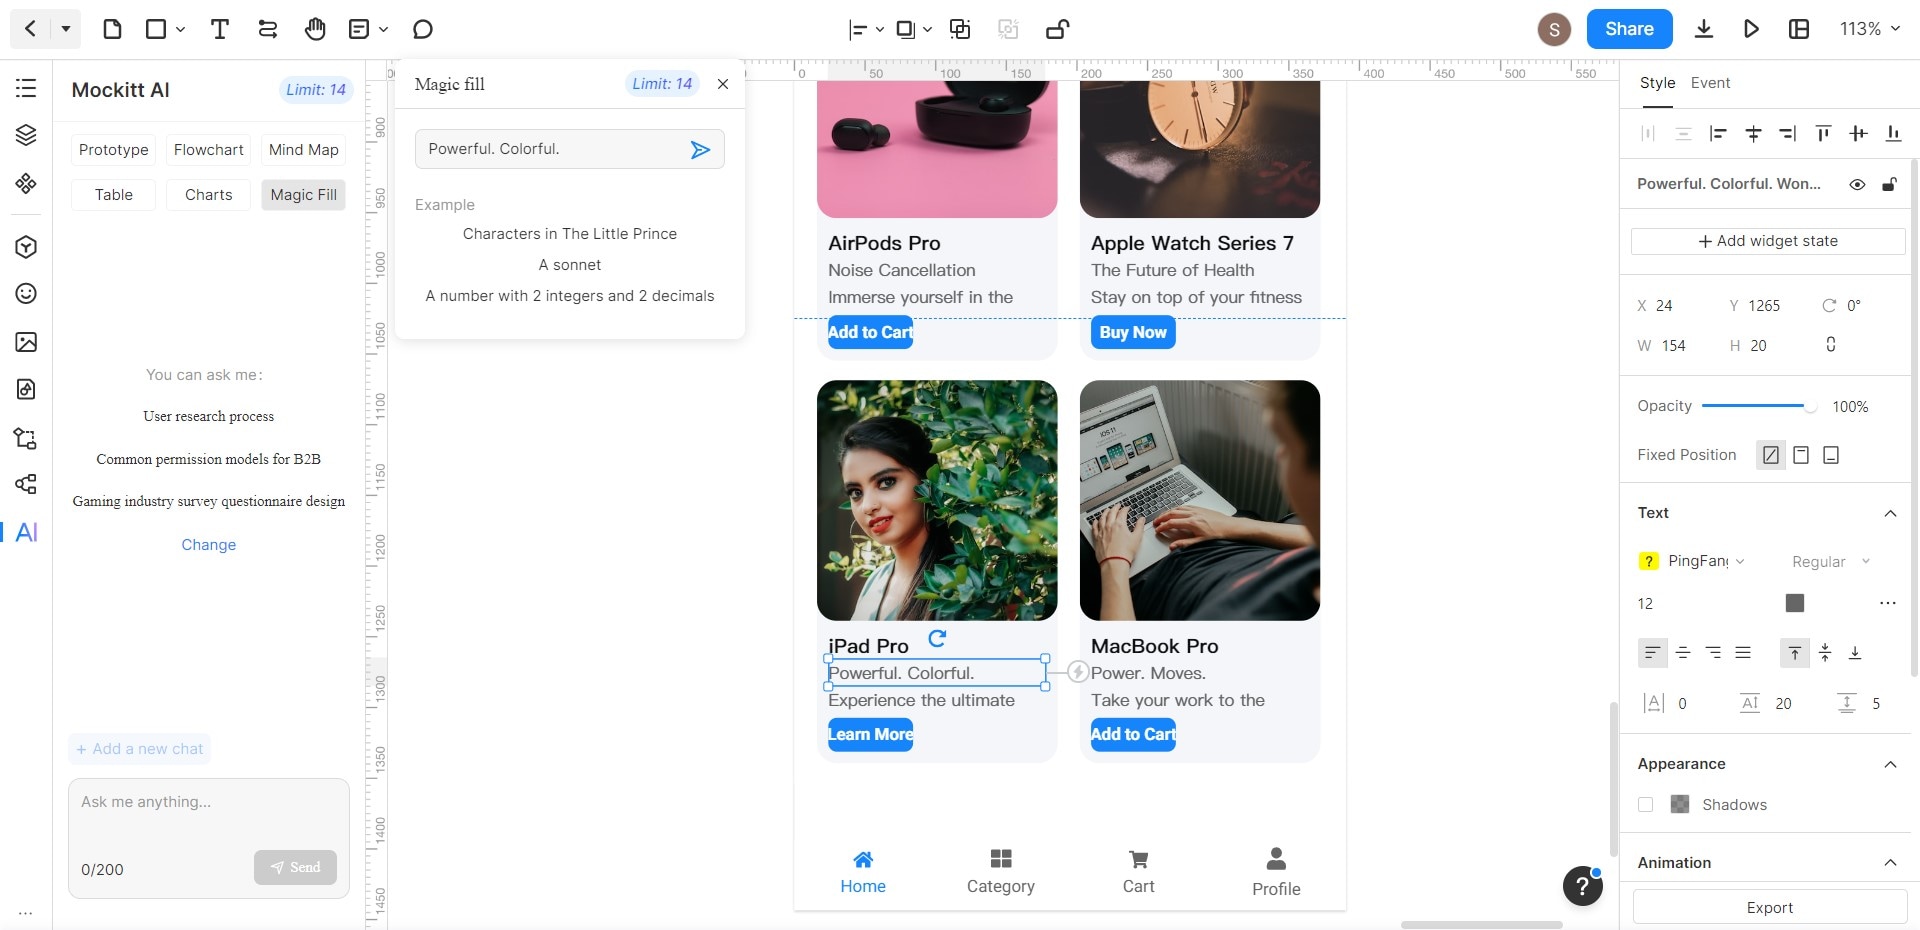1920x930 pixels.
Task: Click the Export button
Action: click(x=1769, y=907)
